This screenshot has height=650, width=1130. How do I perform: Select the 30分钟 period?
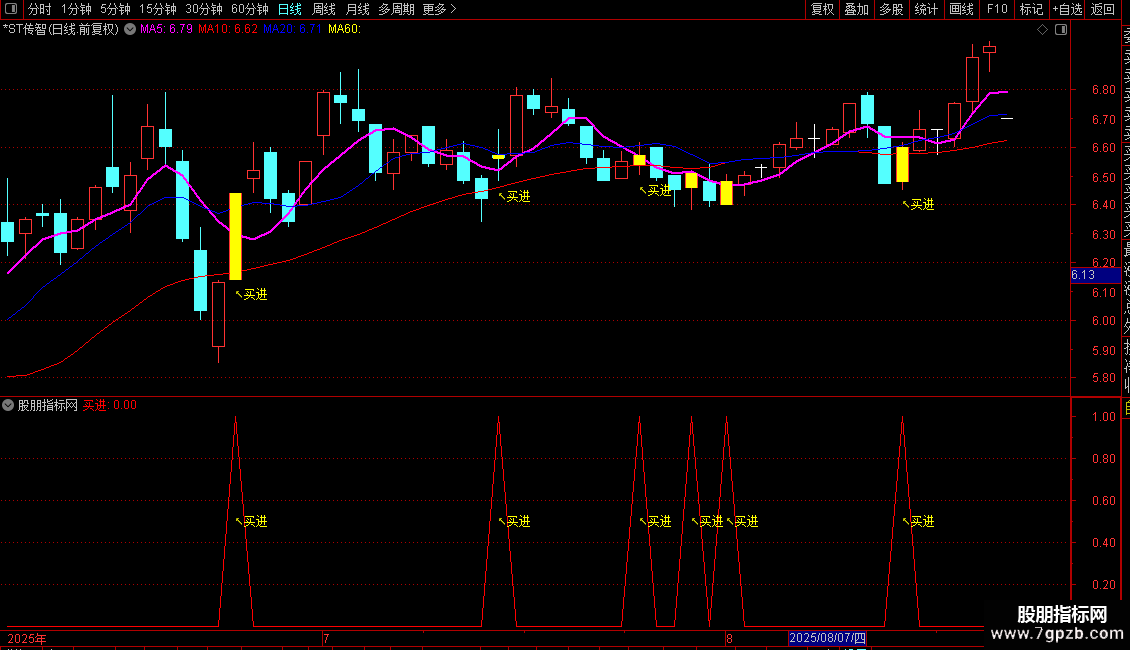(203, 9)
